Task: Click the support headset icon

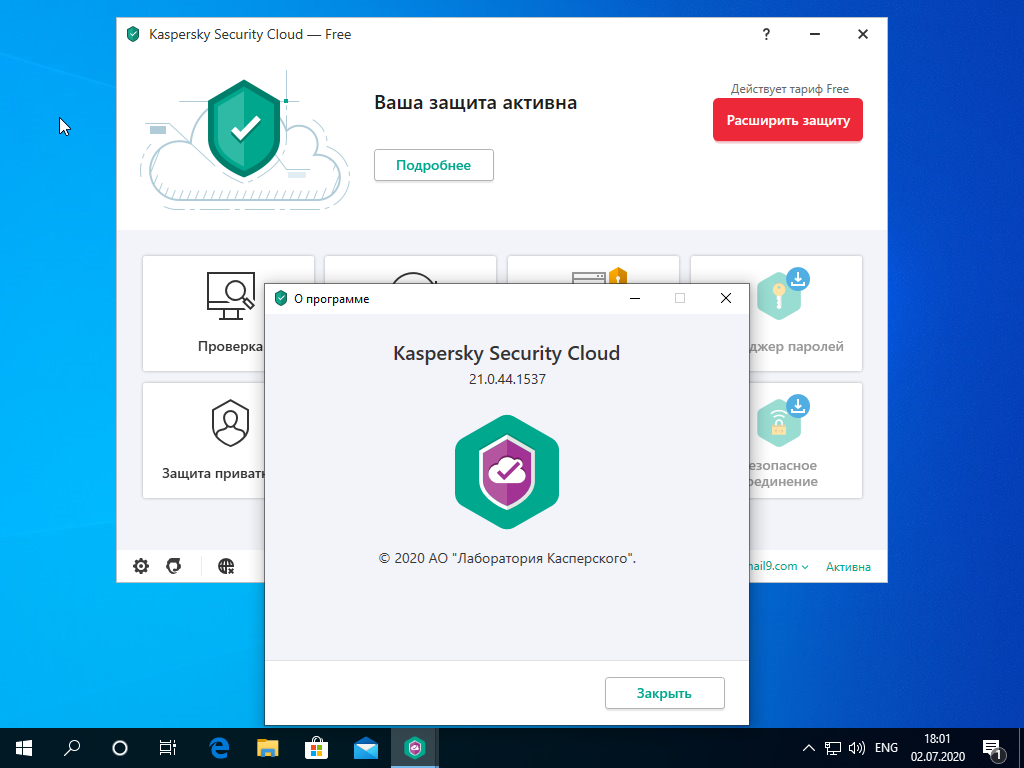Action: click(x=174, y=566)
